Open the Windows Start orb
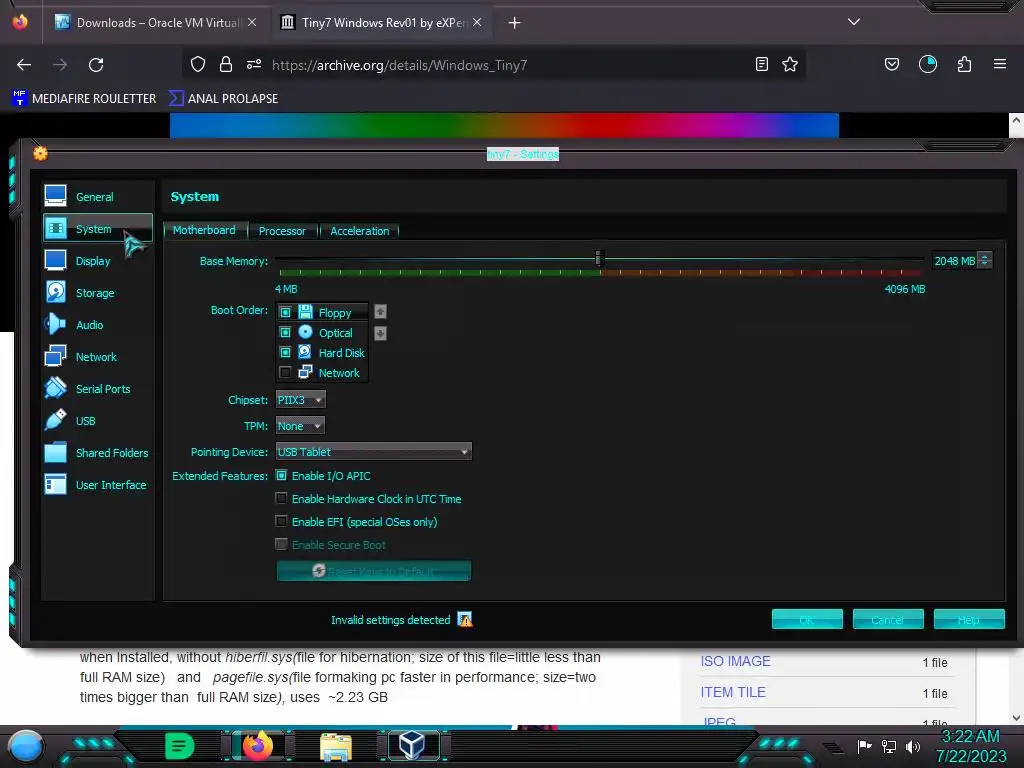The image size is (1024, 768). [x=26, y=746]
